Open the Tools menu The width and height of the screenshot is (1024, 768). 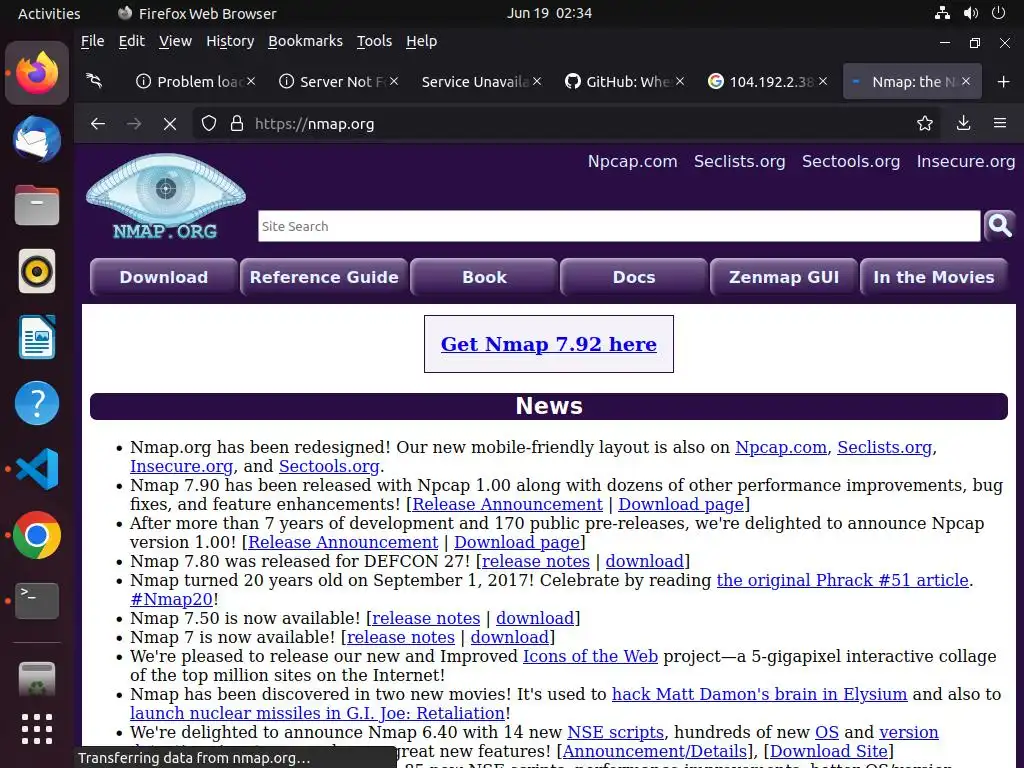point(374,41)
